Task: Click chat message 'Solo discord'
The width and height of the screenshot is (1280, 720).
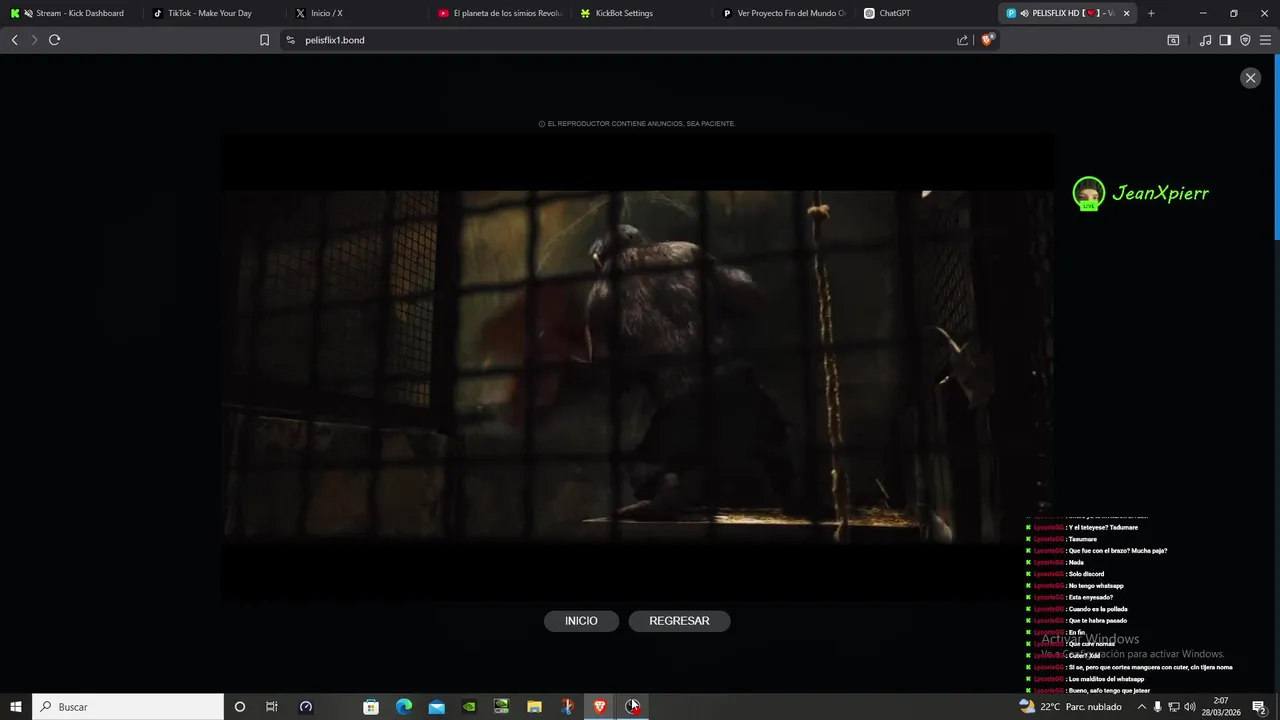Action: (1085, 574)
